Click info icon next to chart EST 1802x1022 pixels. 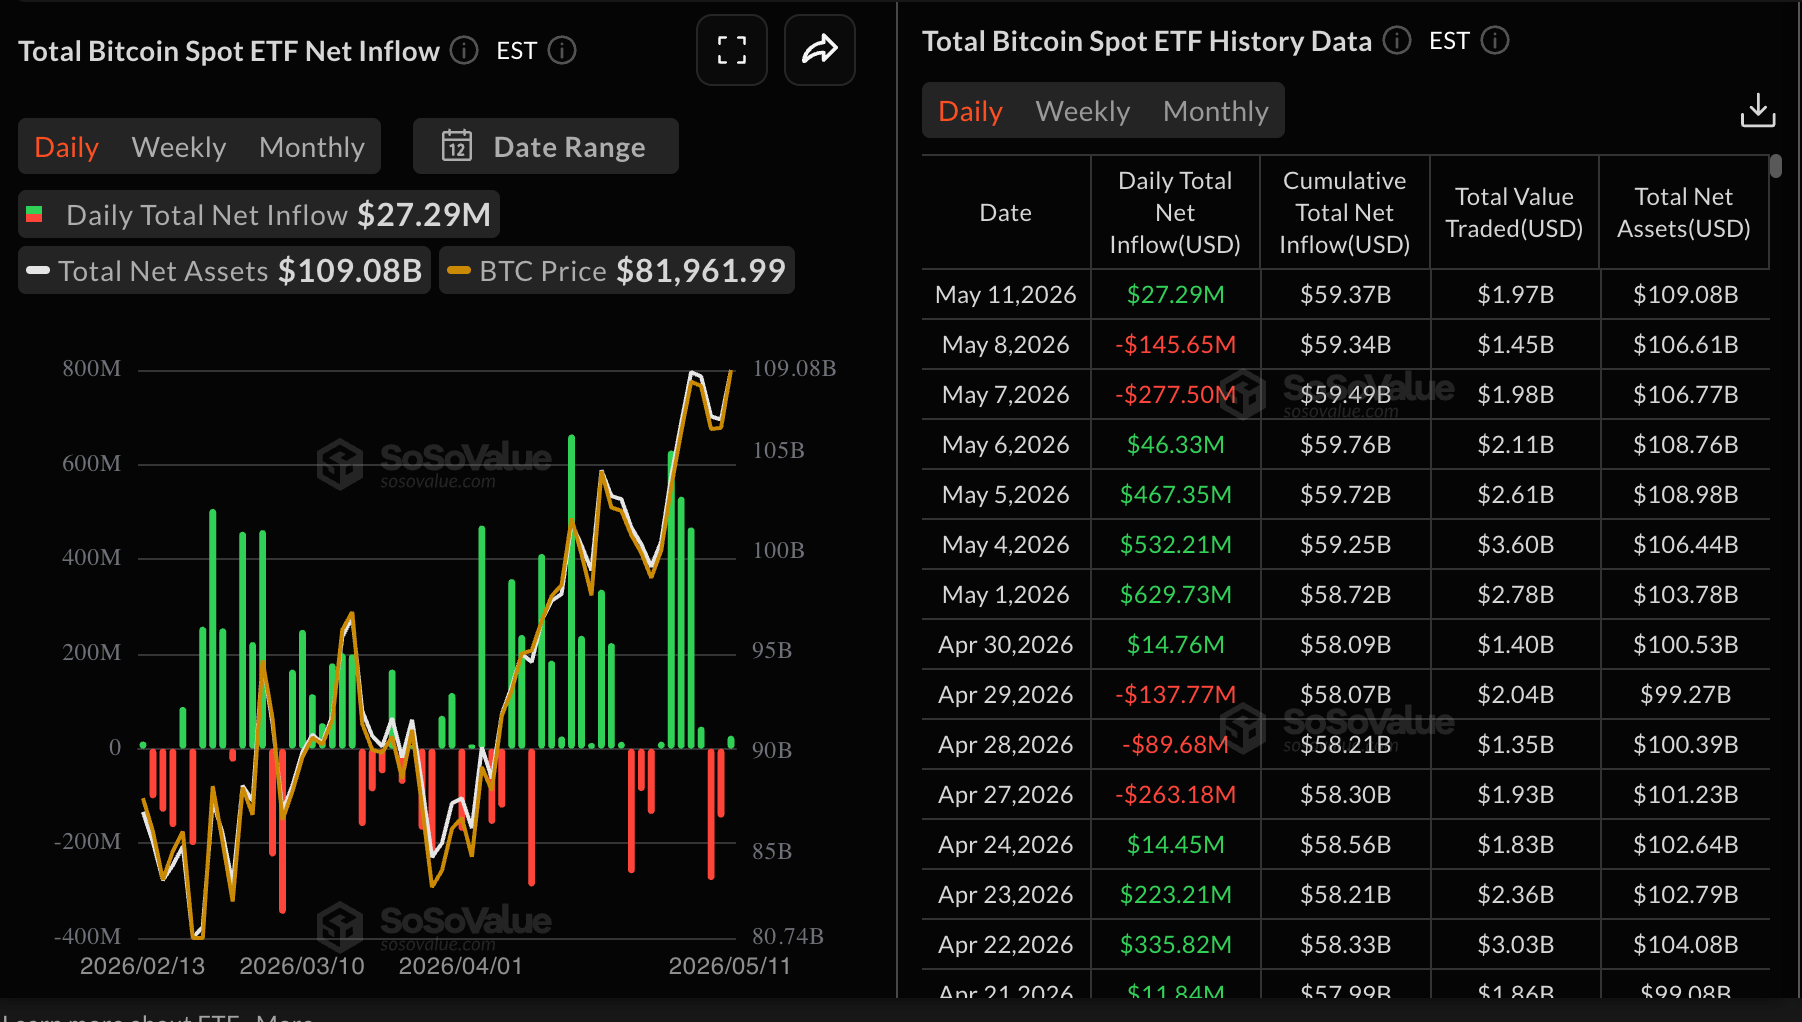[x=562, y=50]
